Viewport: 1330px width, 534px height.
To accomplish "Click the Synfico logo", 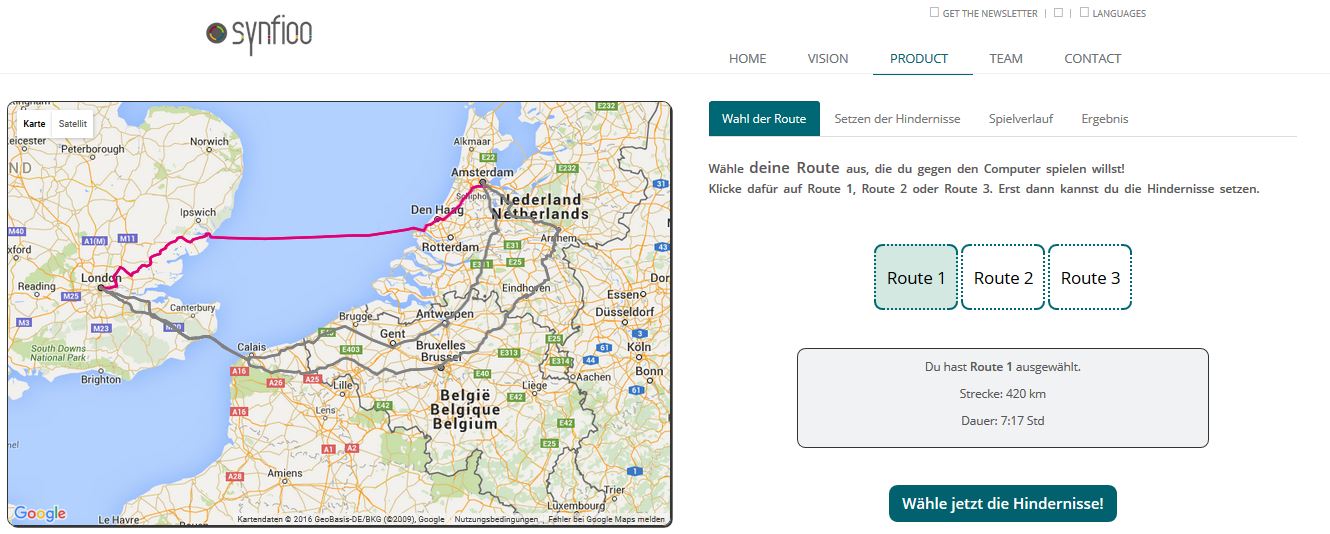I will click(260, 35).
